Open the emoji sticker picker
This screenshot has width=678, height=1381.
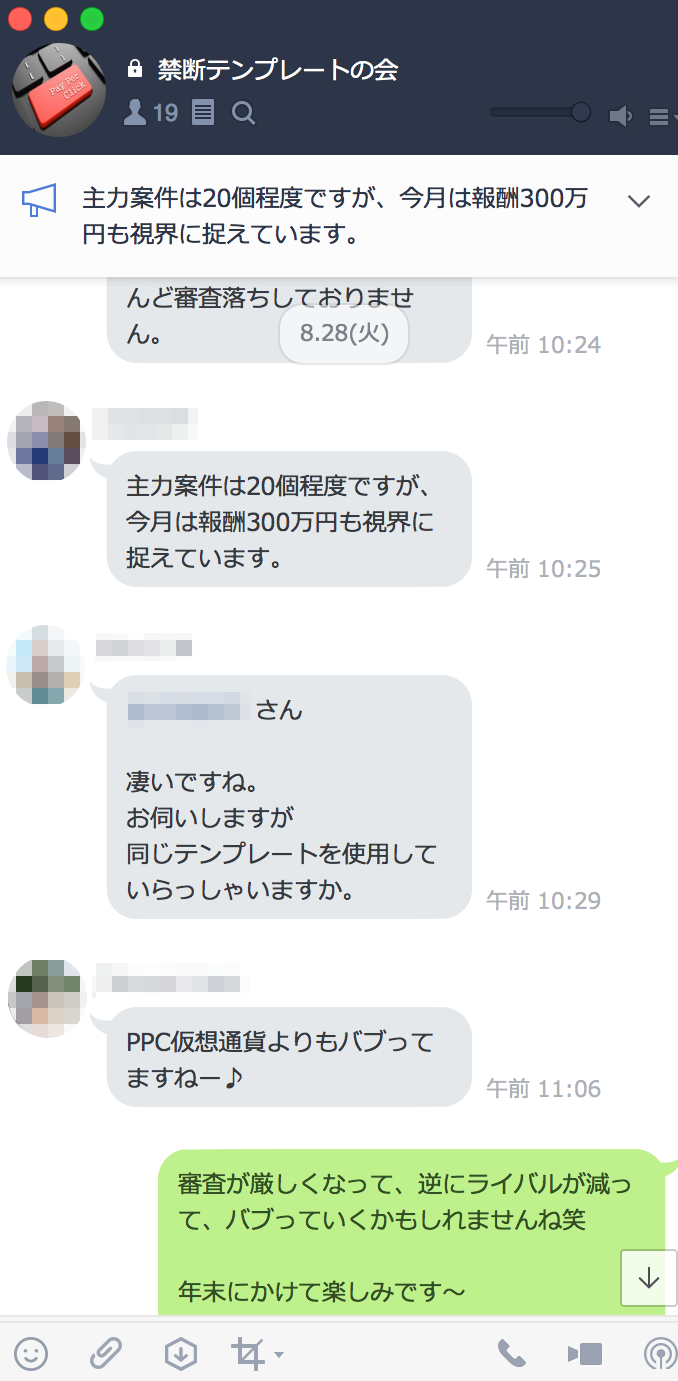(x=31, y=1354)
